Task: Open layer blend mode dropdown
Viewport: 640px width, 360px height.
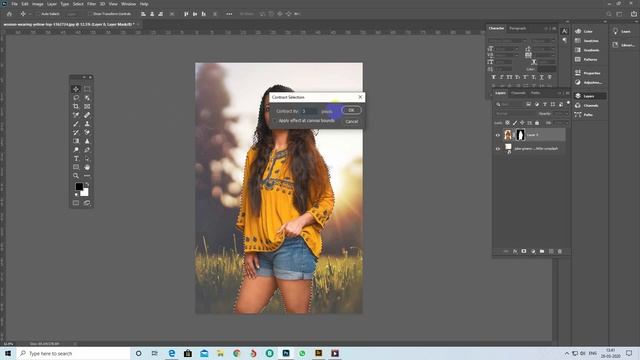Action: coord(515,114)
